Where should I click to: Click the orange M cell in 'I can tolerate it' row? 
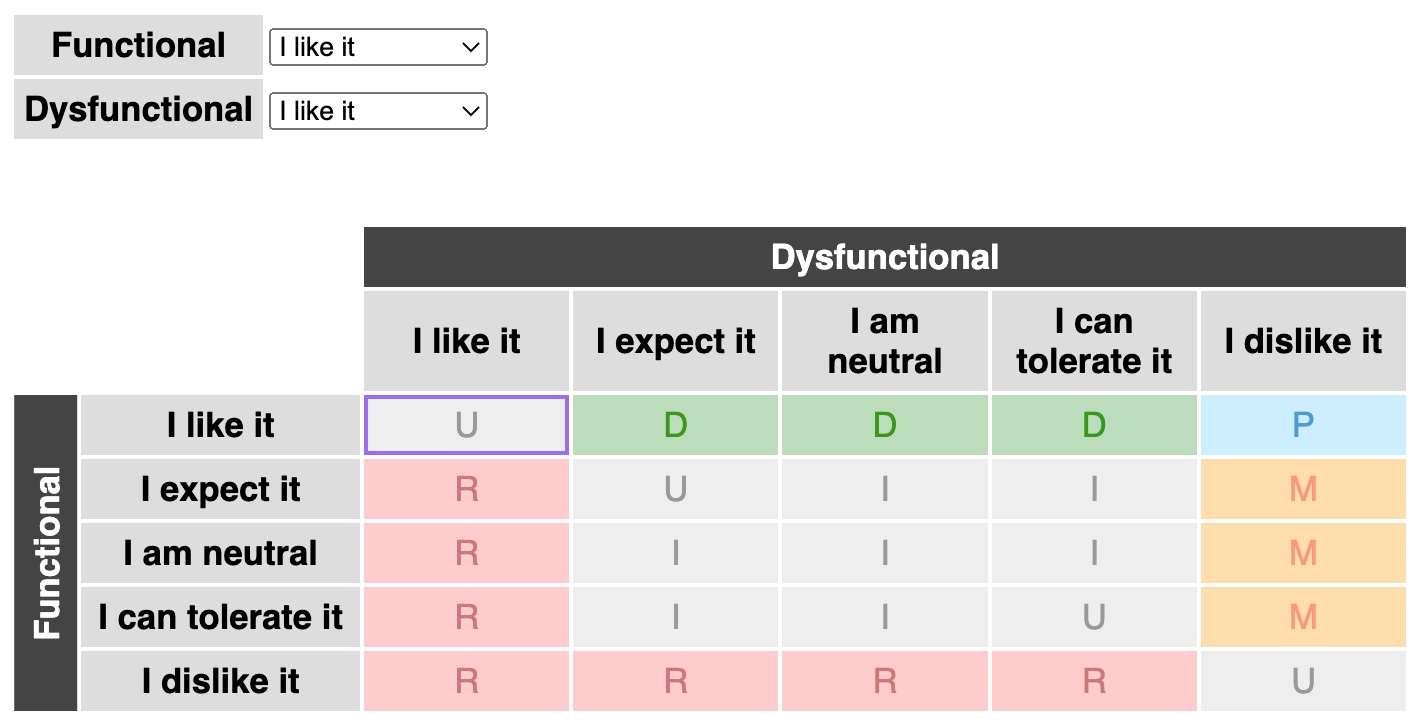click(1302, 617)
